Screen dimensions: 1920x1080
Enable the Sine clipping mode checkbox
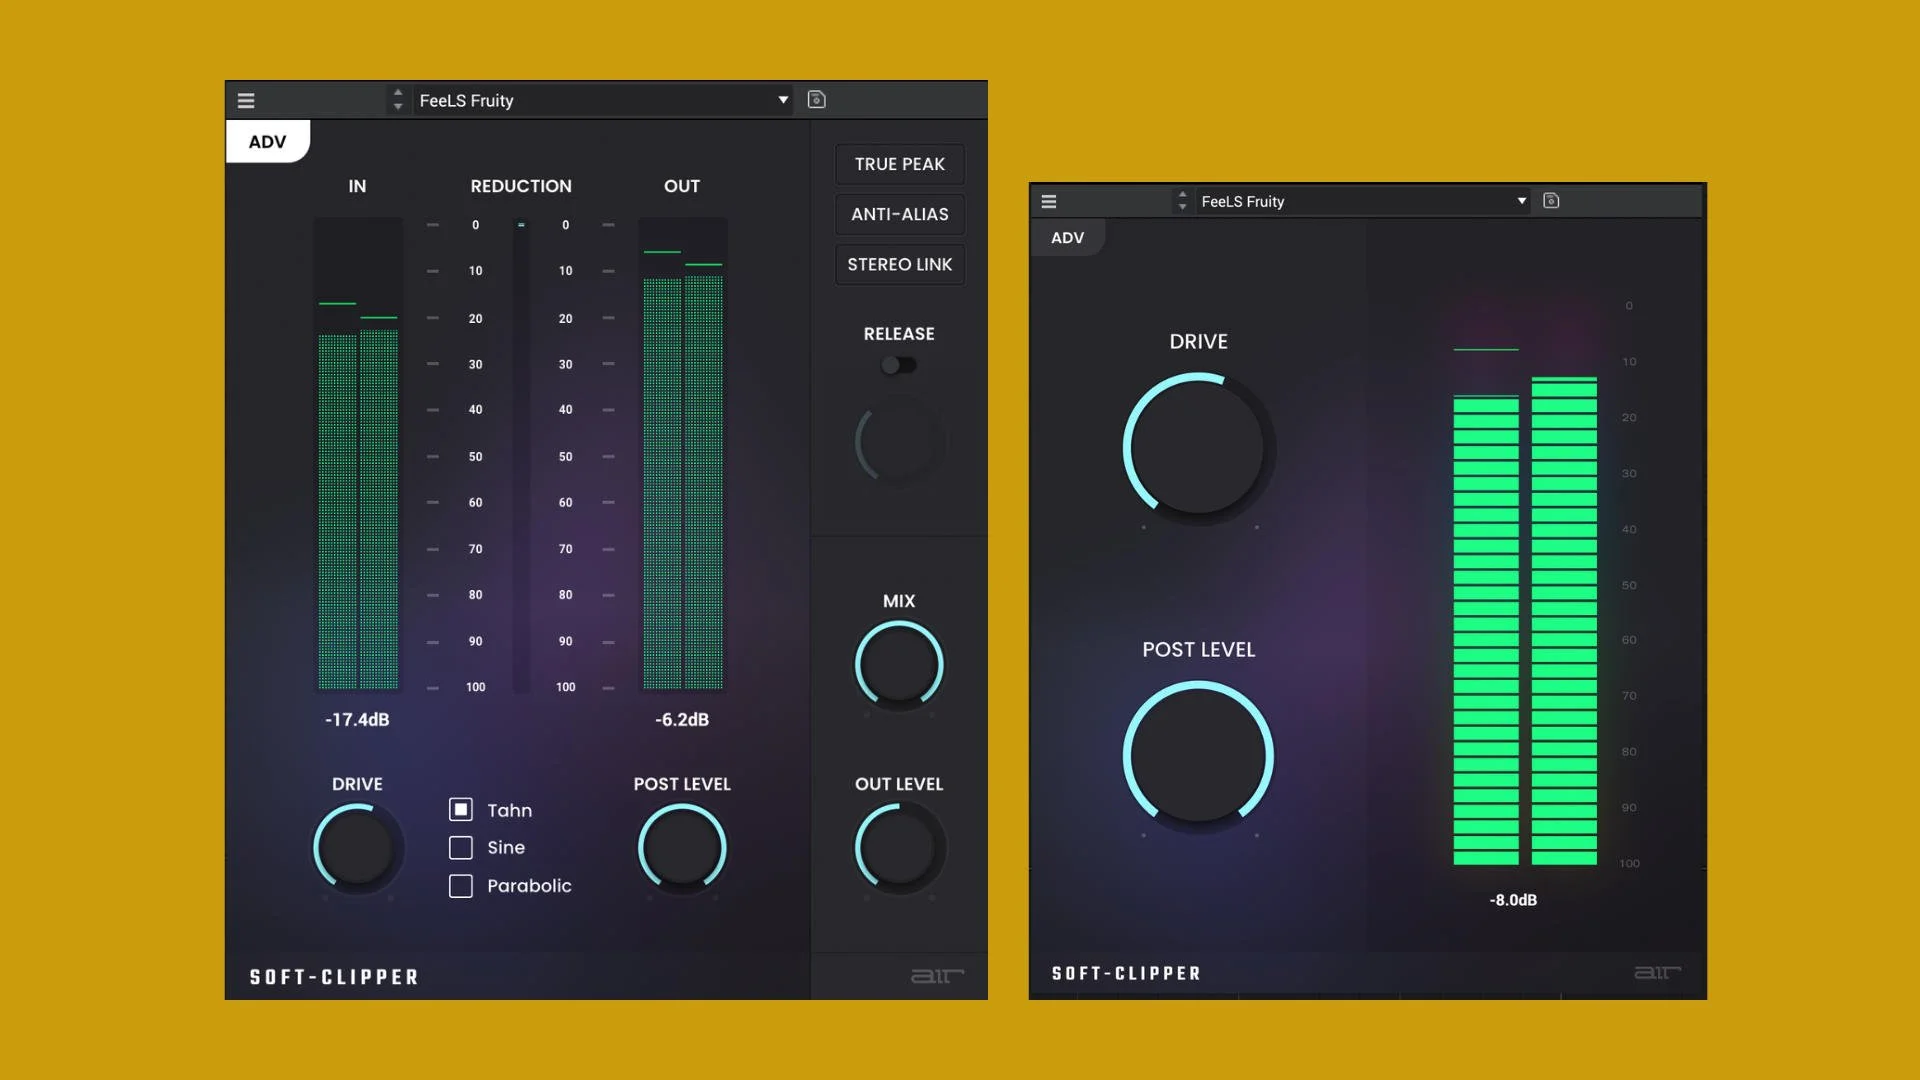[x=461, y=848]
